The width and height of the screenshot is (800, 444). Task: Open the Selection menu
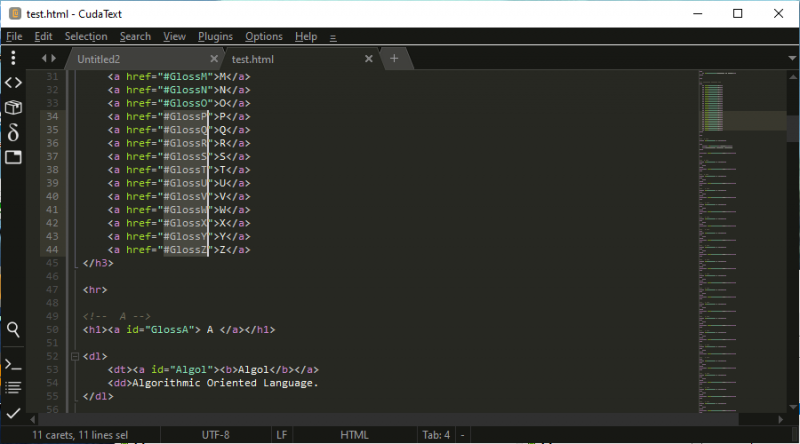pyautogui.click(x=86, y=37)
